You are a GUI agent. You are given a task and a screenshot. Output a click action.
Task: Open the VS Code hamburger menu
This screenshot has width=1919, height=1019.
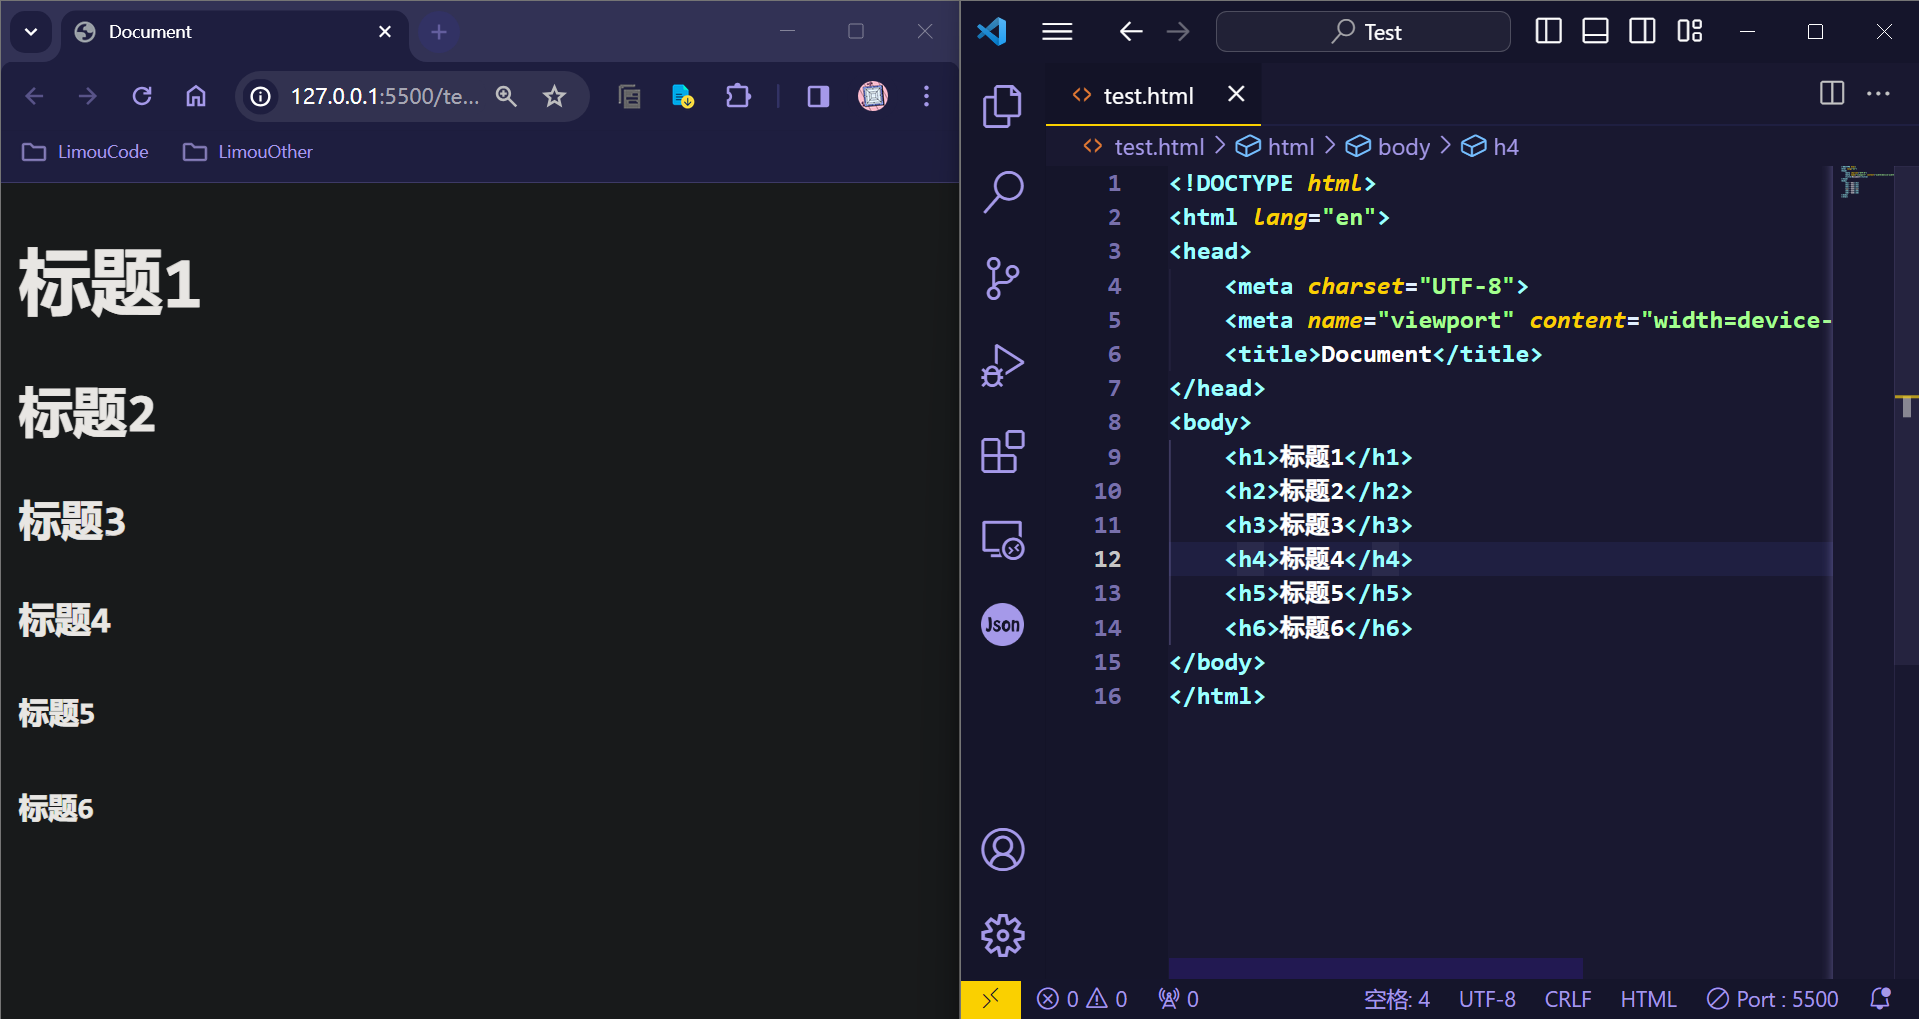tap(1057, 32)
